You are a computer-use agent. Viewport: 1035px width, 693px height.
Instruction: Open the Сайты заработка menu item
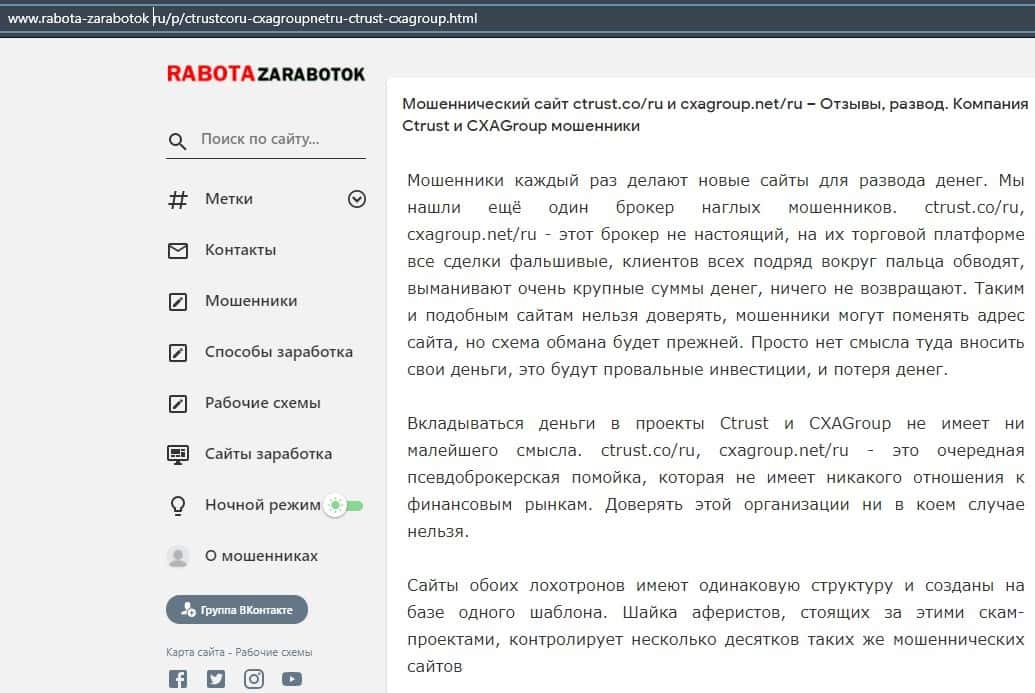268,454
